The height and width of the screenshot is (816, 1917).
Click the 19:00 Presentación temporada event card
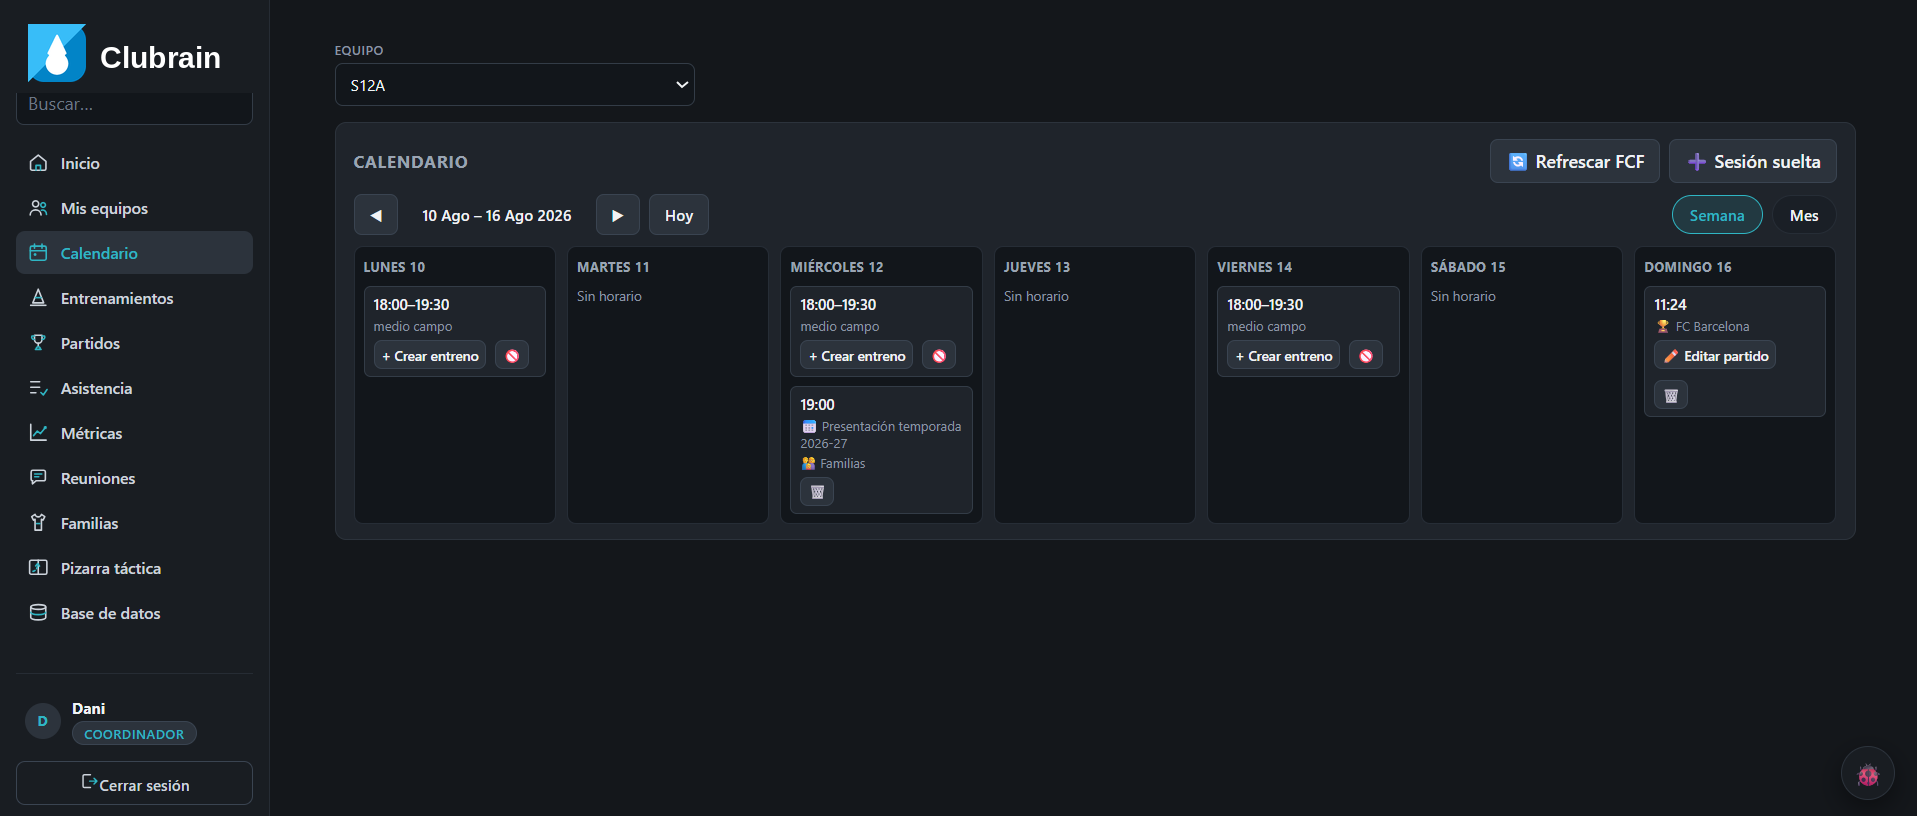(x=881, y=450)
